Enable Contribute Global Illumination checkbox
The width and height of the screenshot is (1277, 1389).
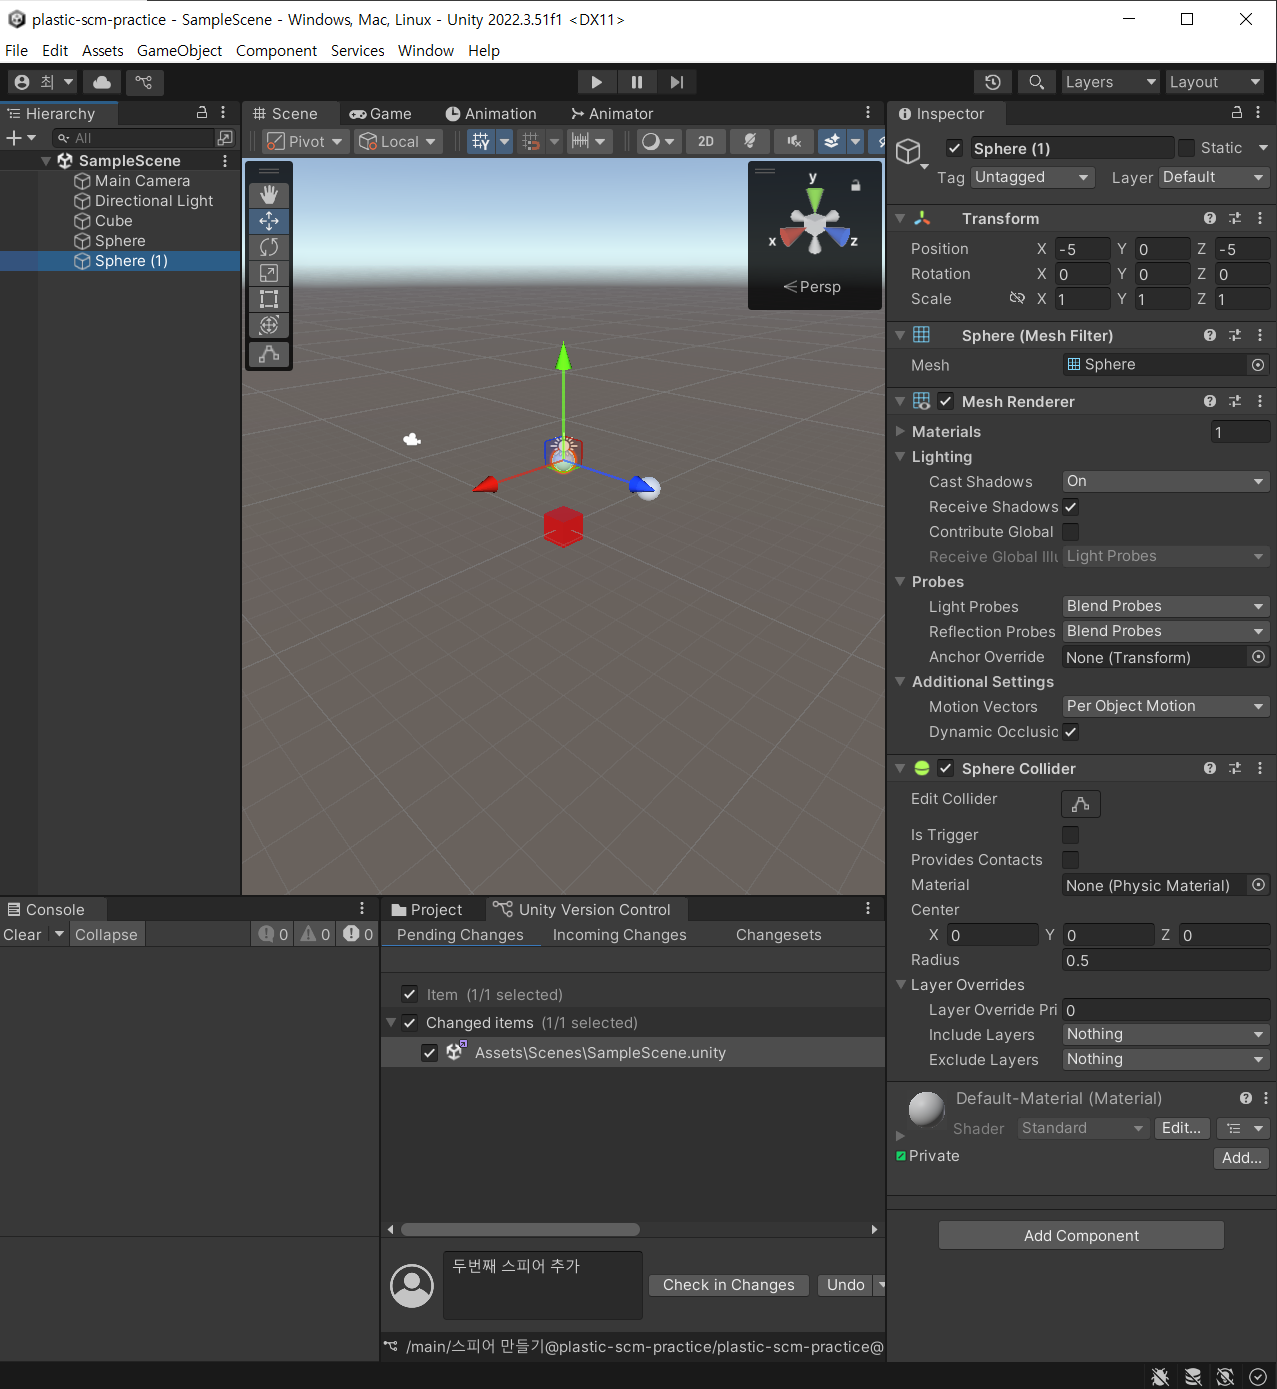[x=1070, y=532]
